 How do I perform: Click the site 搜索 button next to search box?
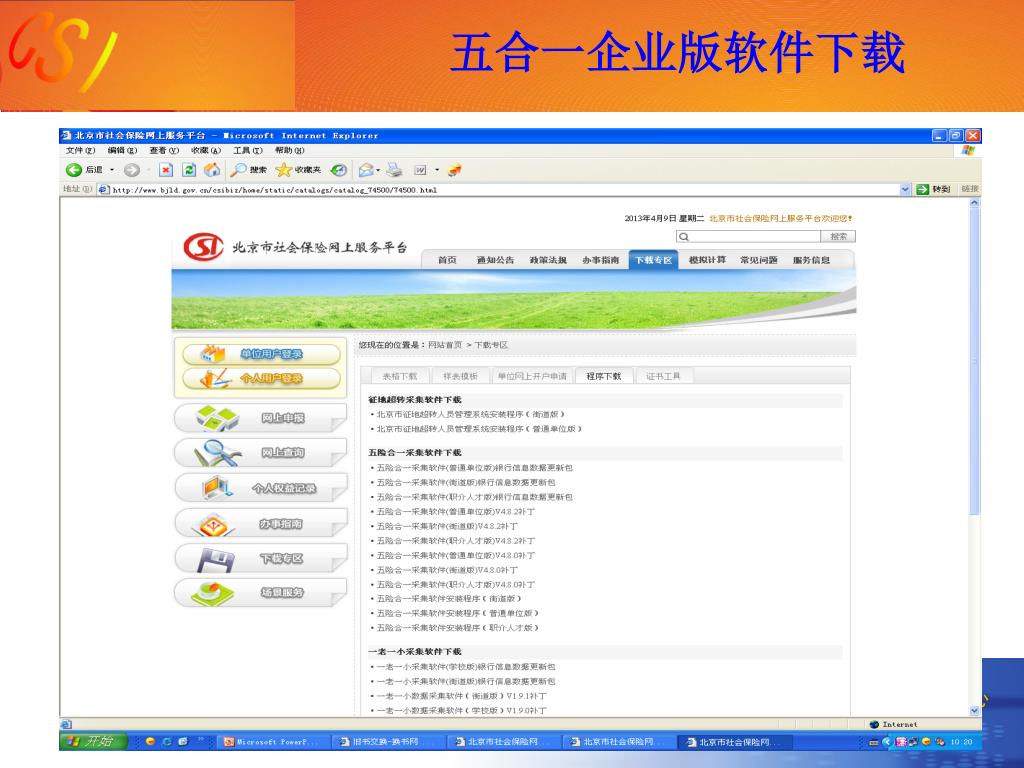838,236
